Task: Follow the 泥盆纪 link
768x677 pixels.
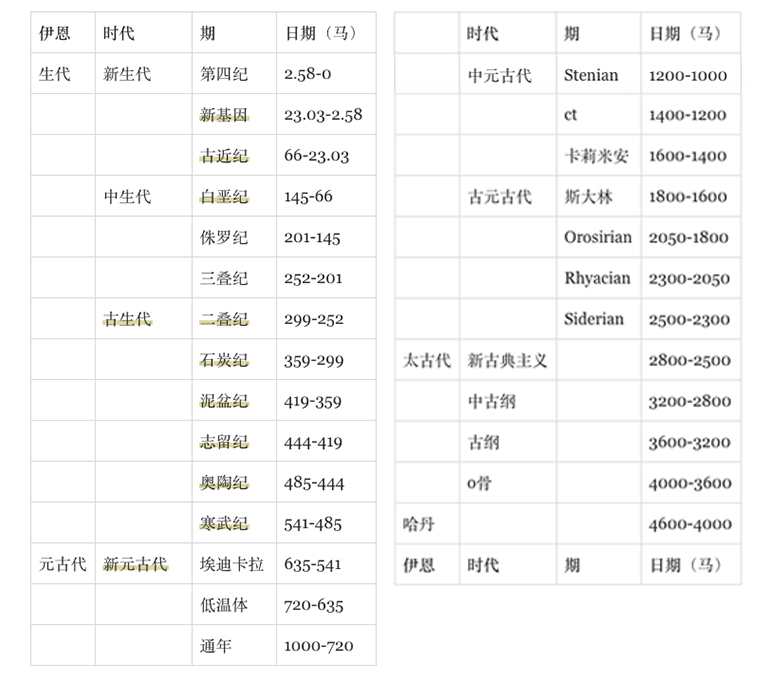Action: coord(224,402)
